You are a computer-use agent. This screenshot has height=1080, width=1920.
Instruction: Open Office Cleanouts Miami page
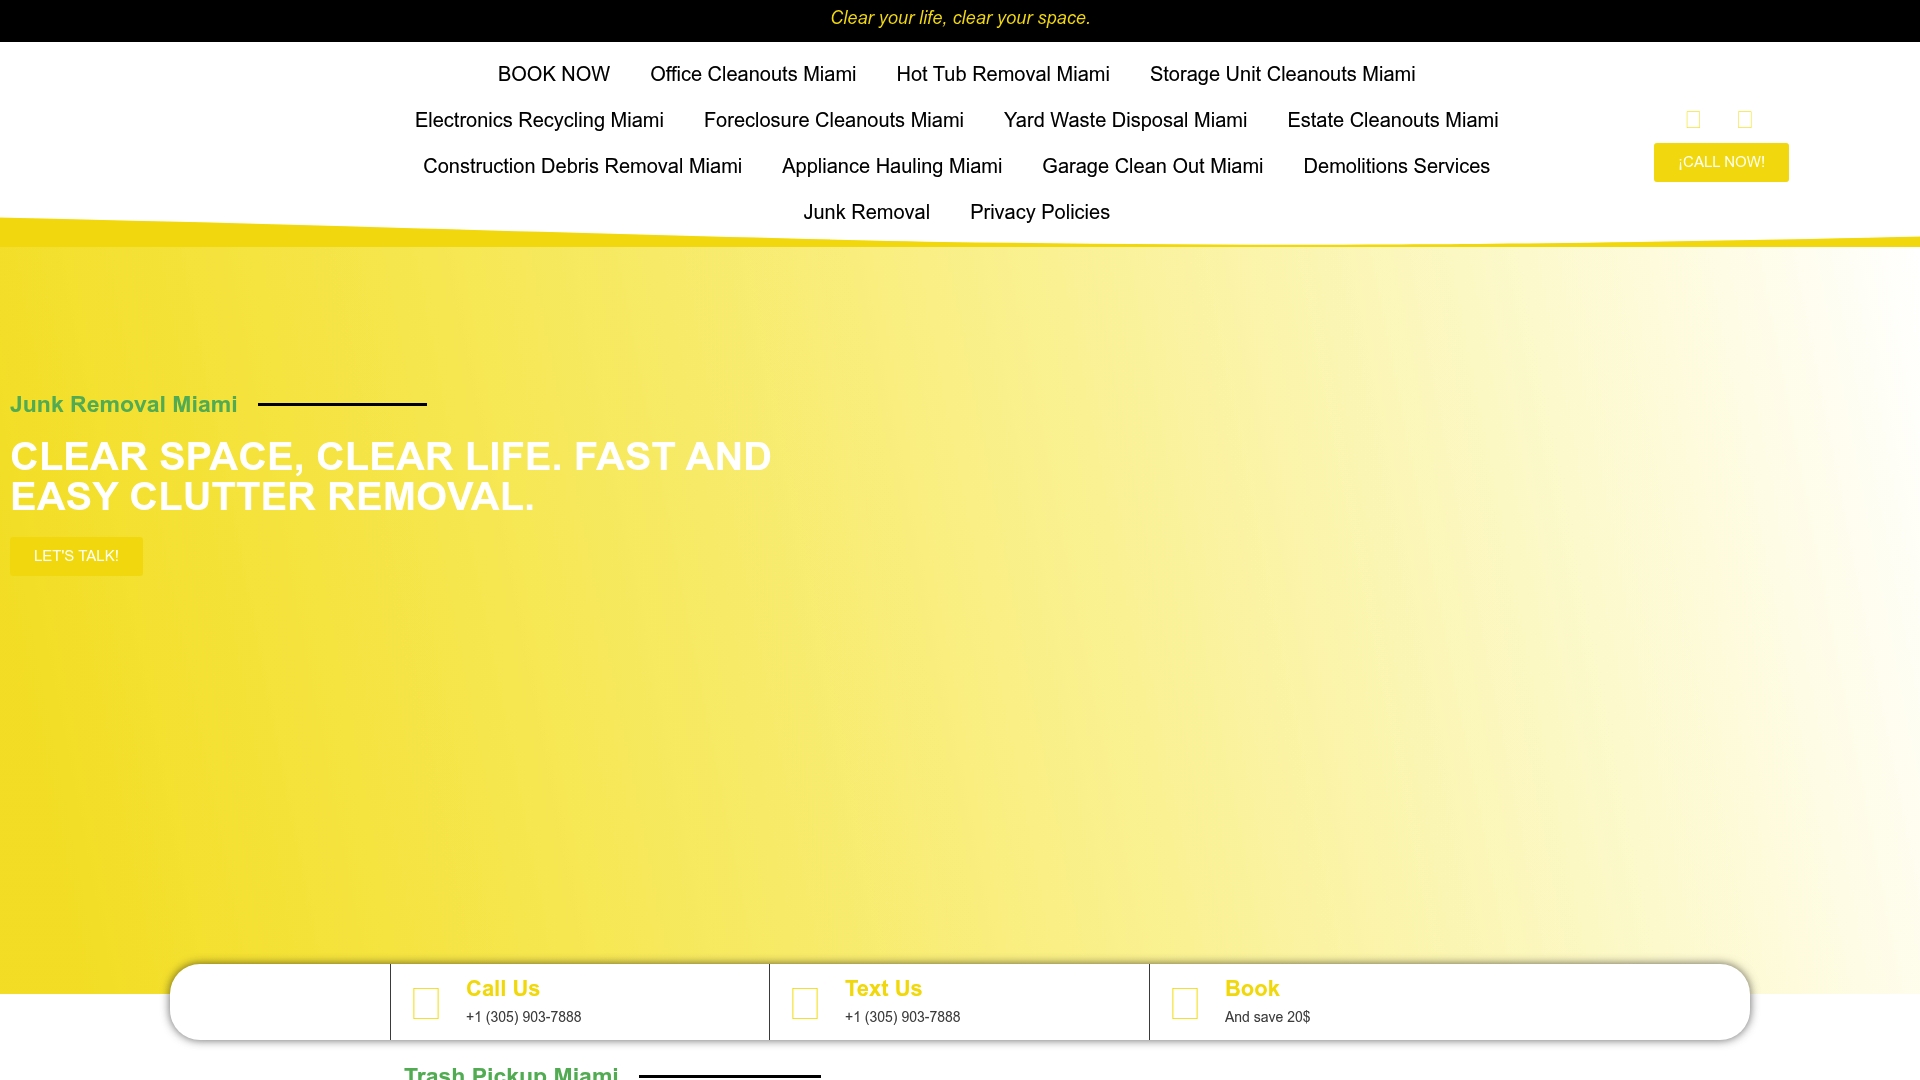pos(753,74)
